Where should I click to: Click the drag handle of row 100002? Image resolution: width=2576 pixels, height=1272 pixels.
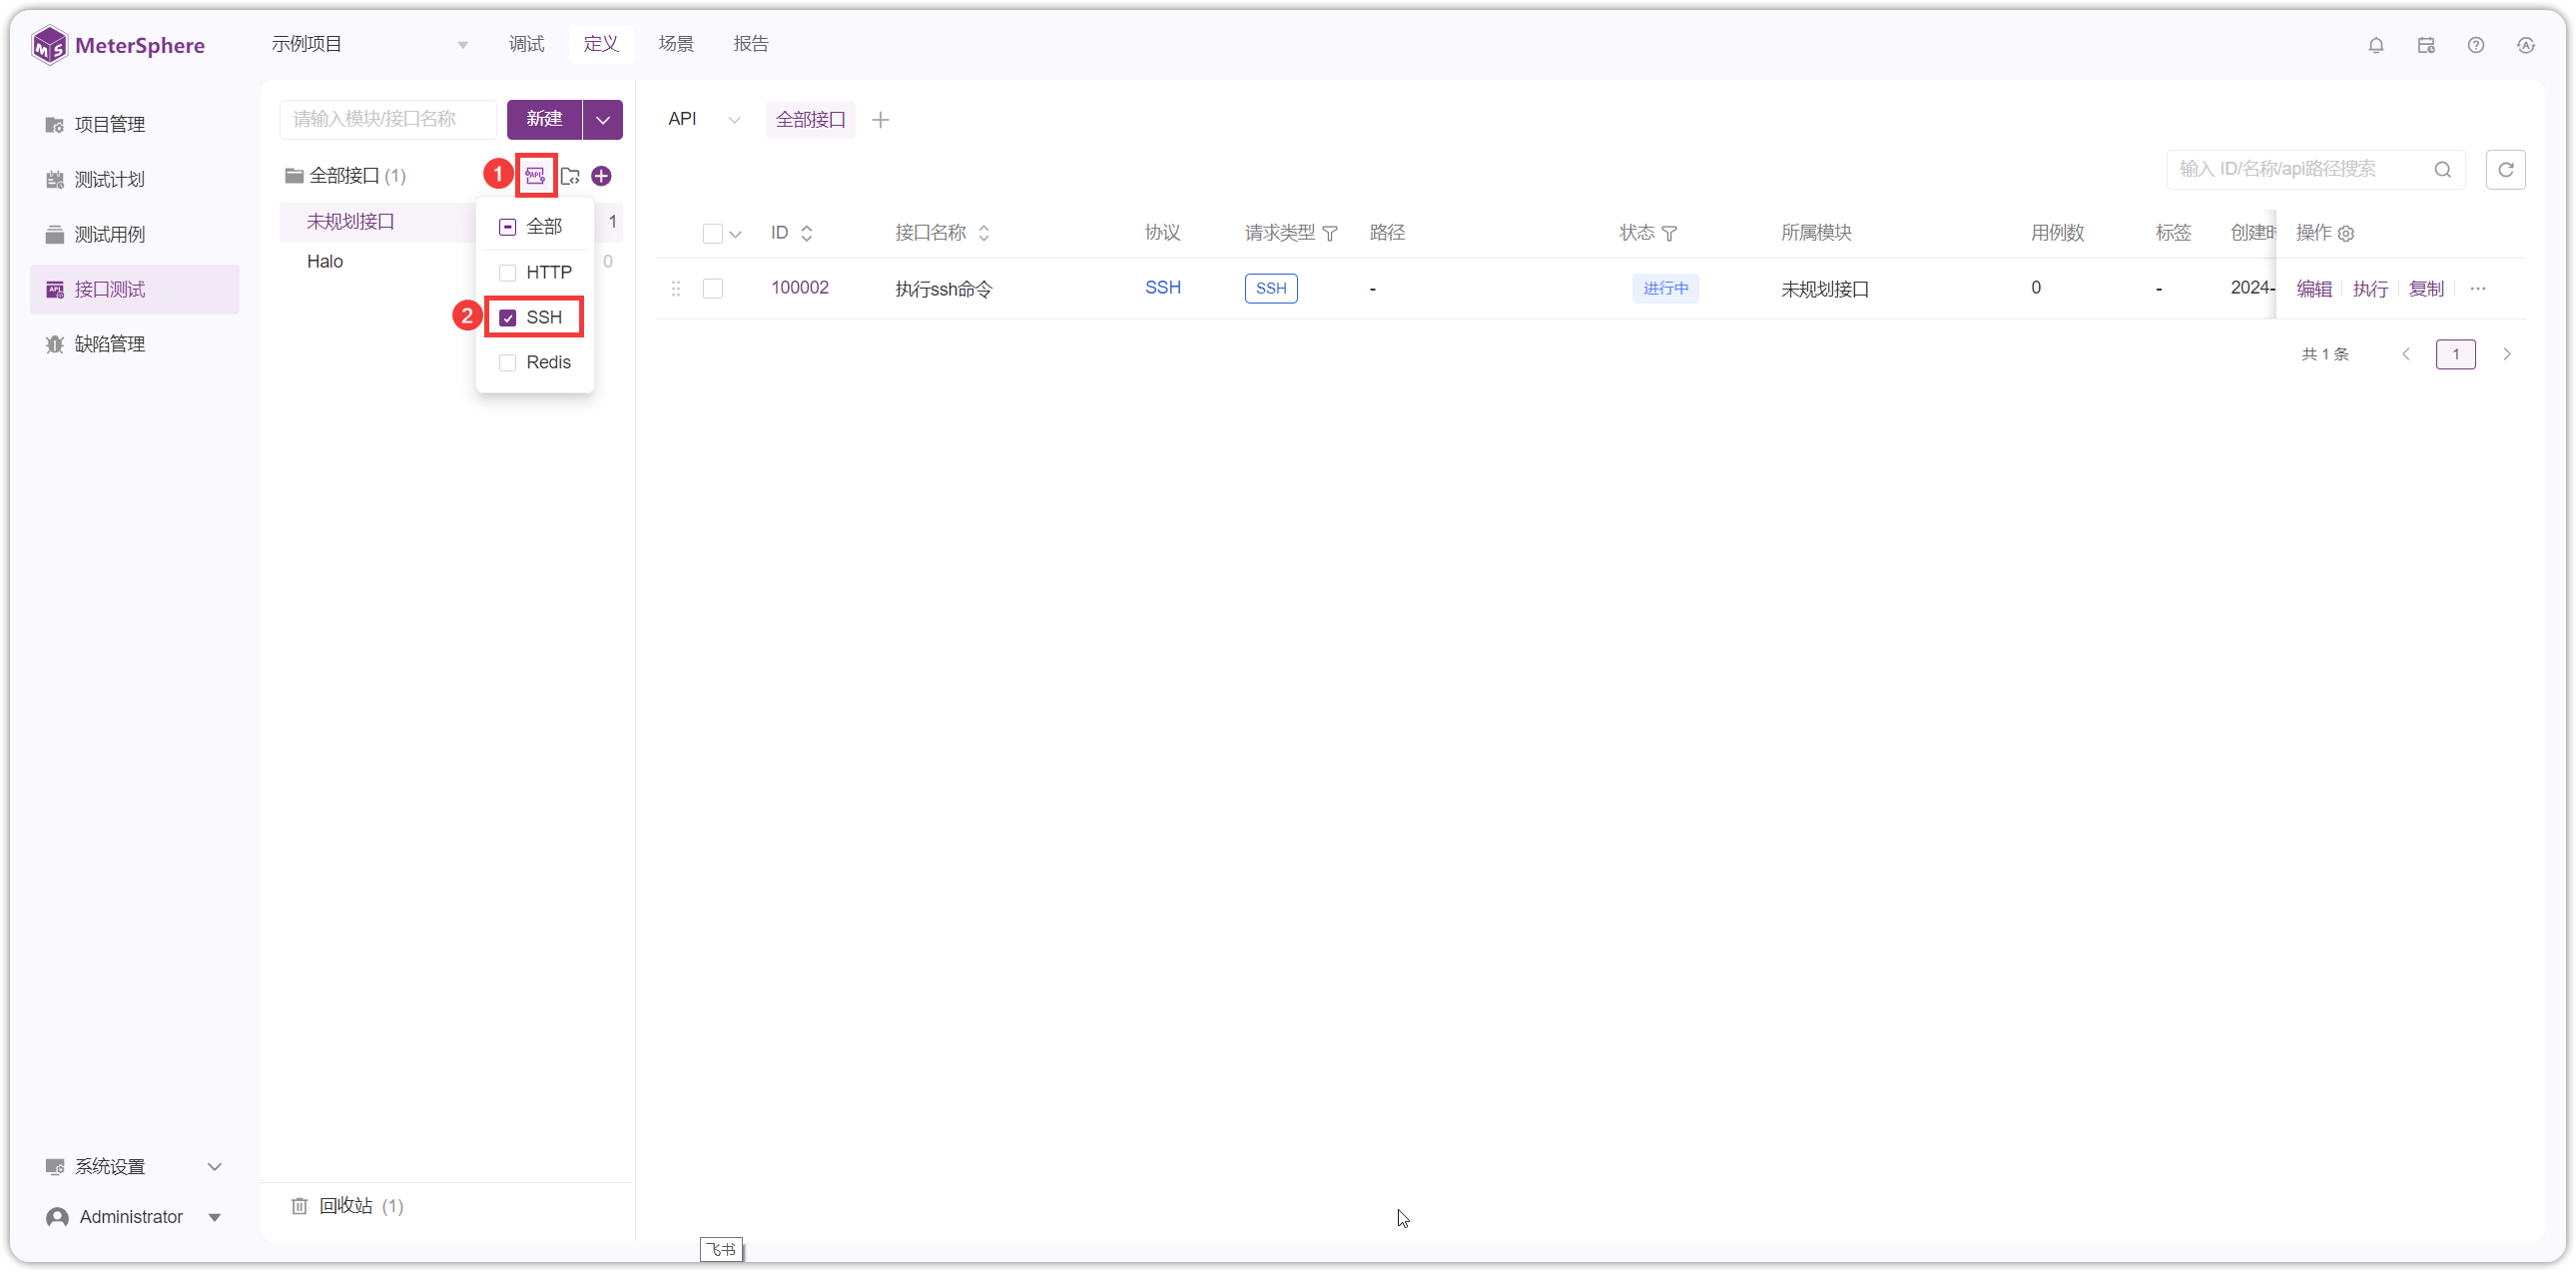tap(676, 288)
